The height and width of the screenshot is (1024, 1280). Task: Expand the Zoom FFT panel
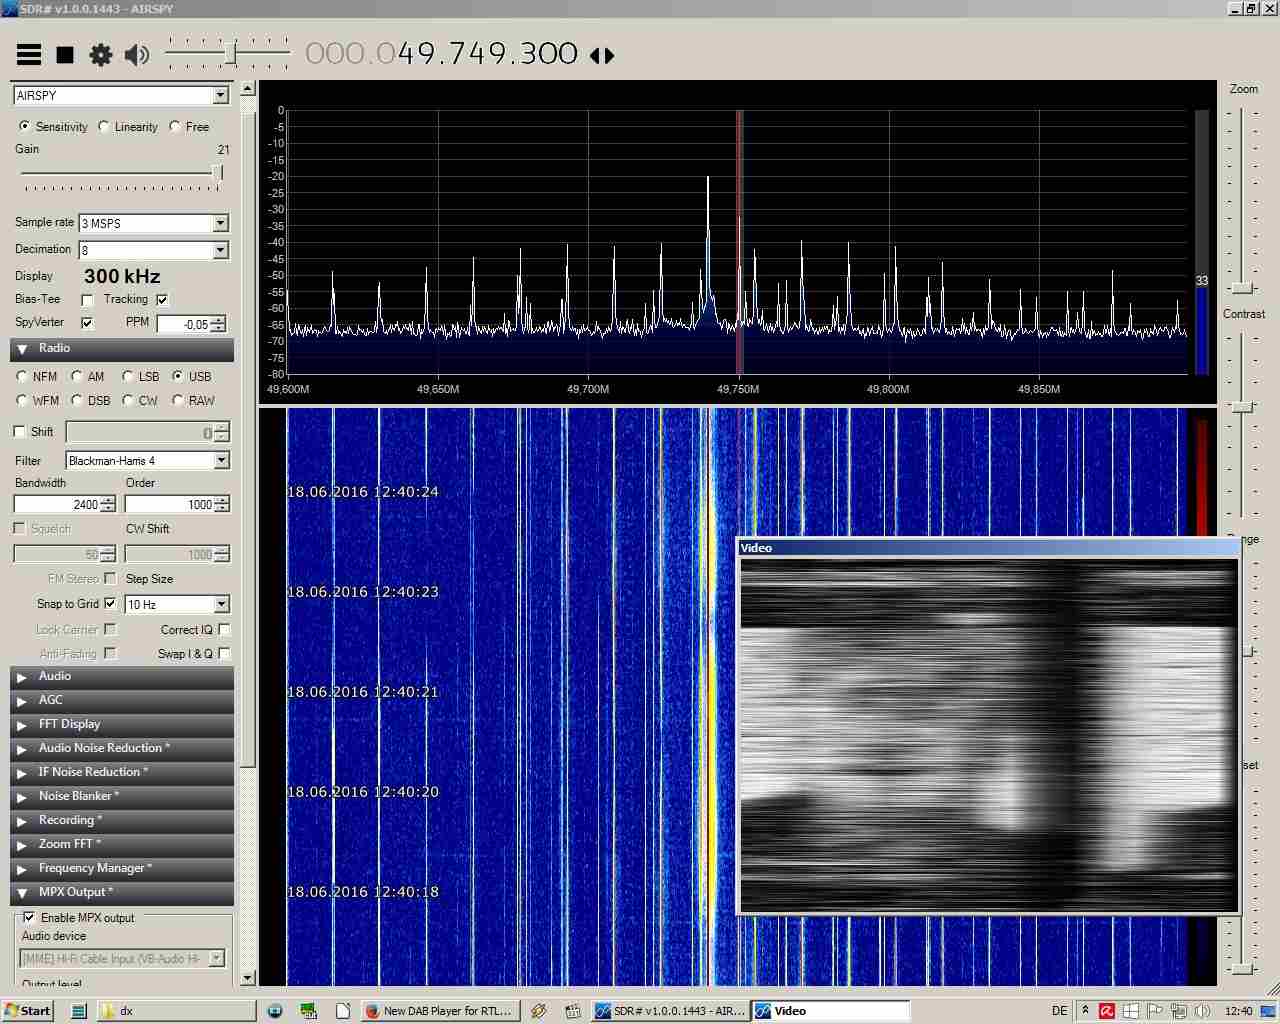pyautogui.click(x=122, y=845)
